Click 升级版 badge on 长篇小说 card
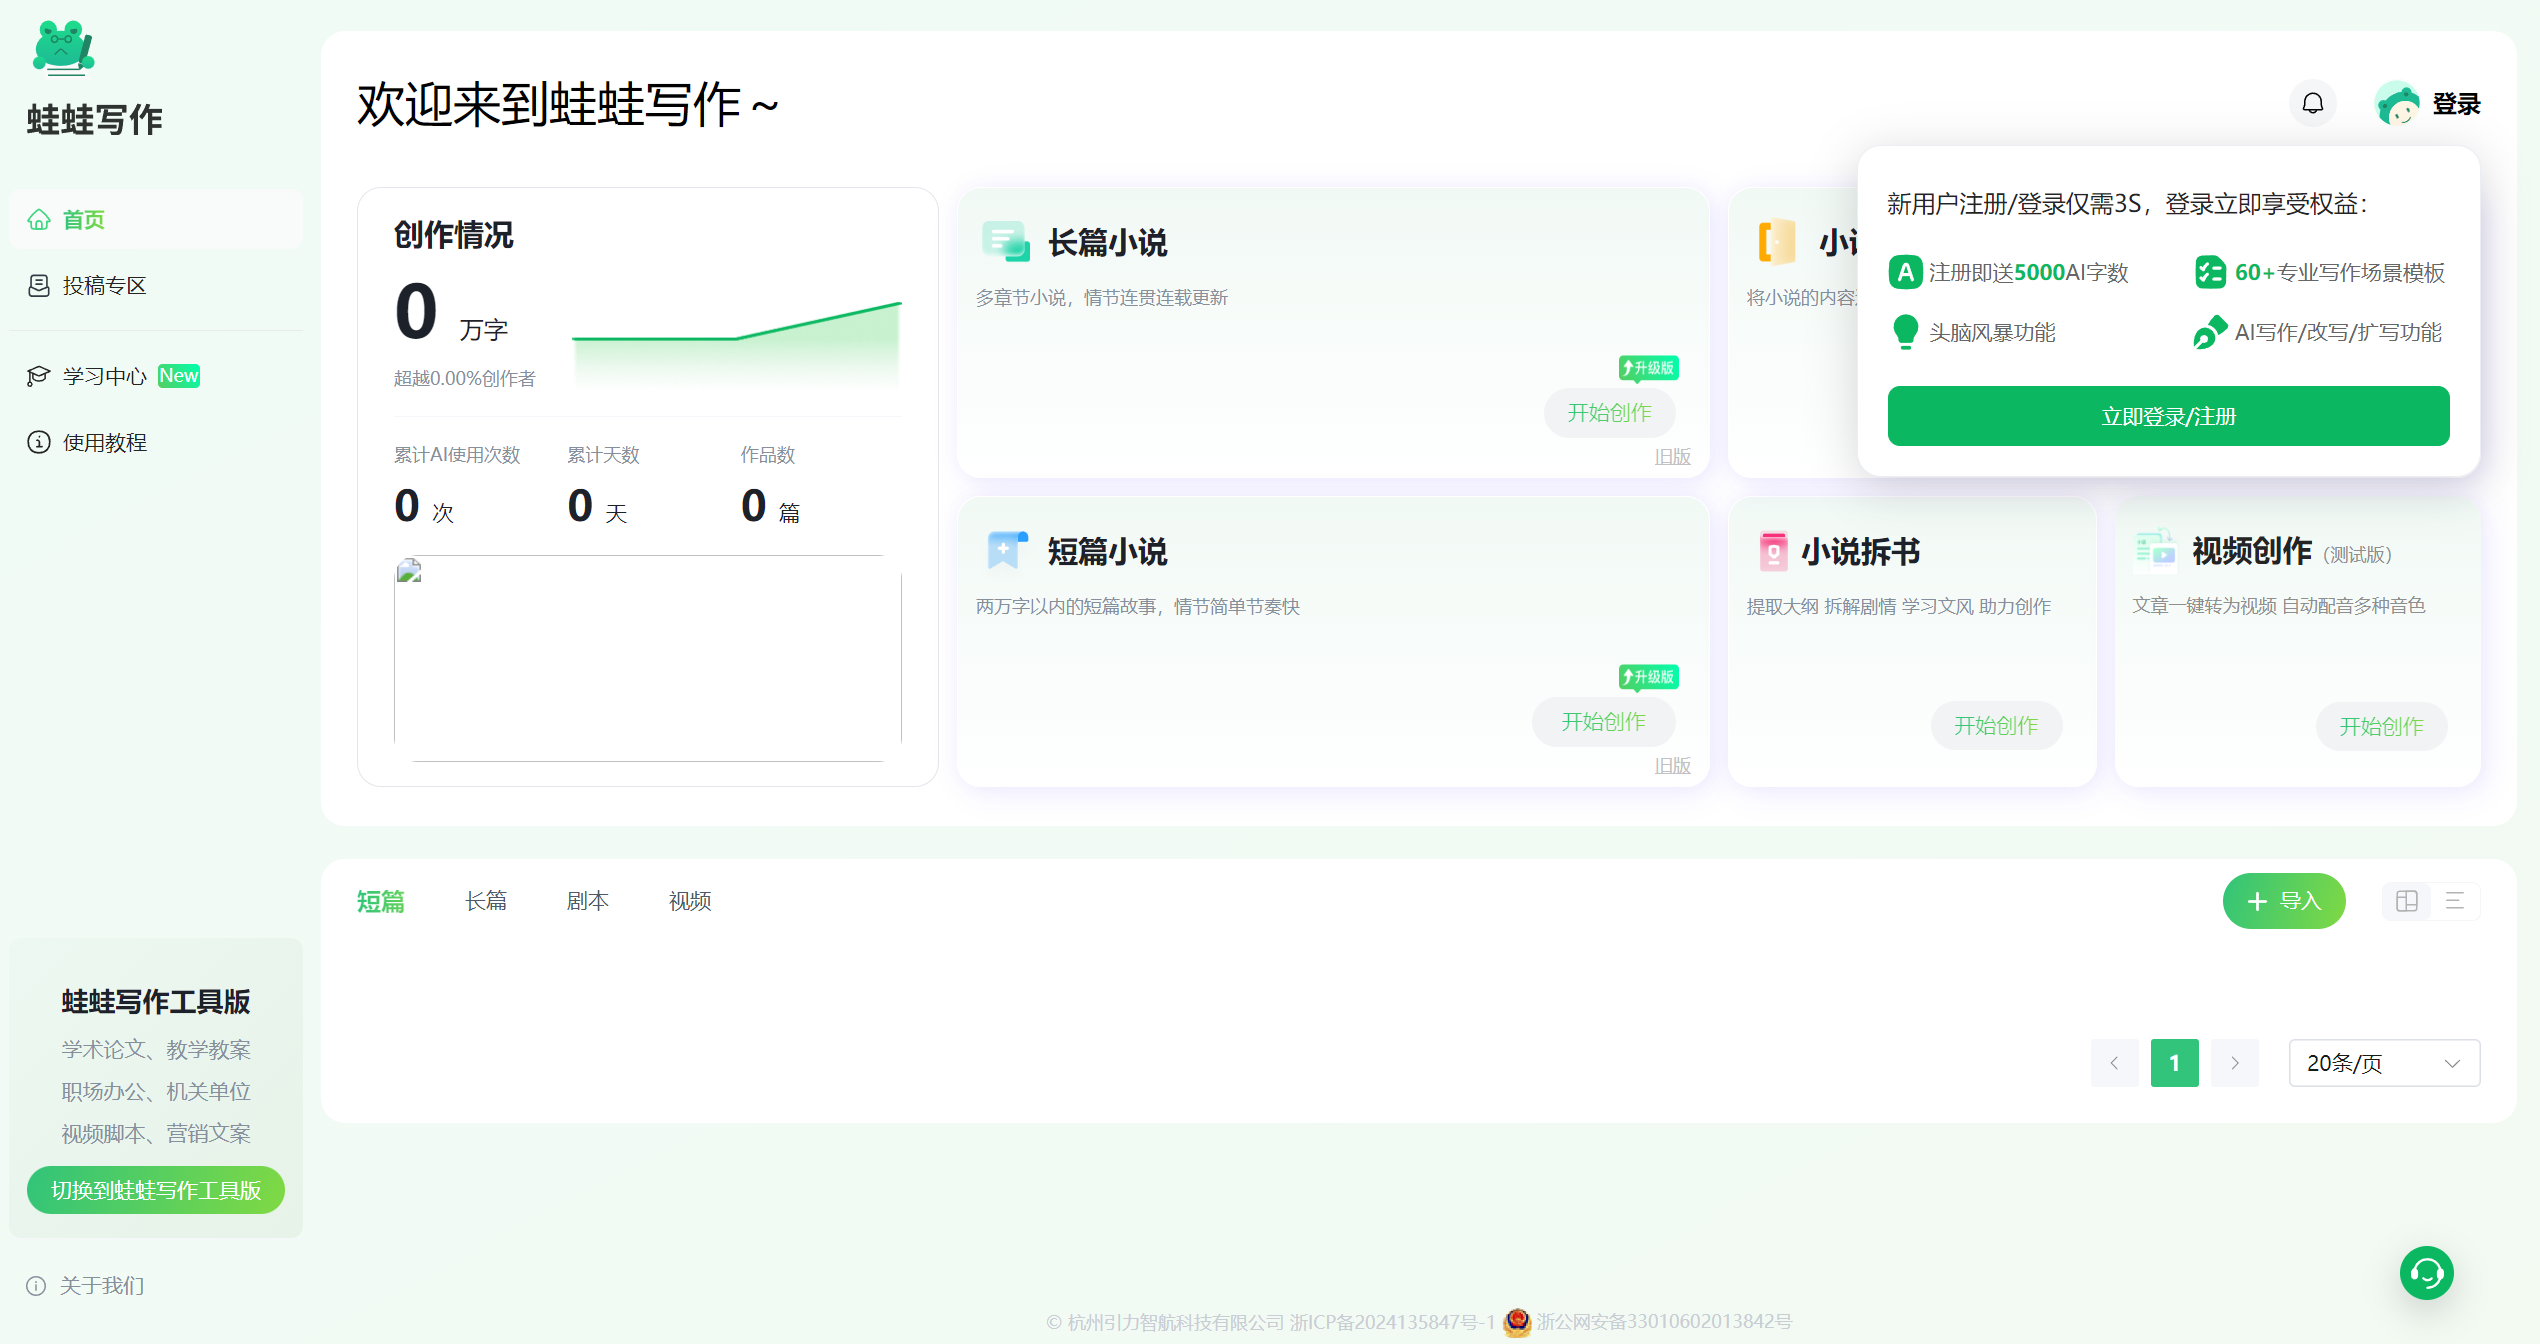The height and width of the screenshot is (1344, 2540). point(1648,368)
